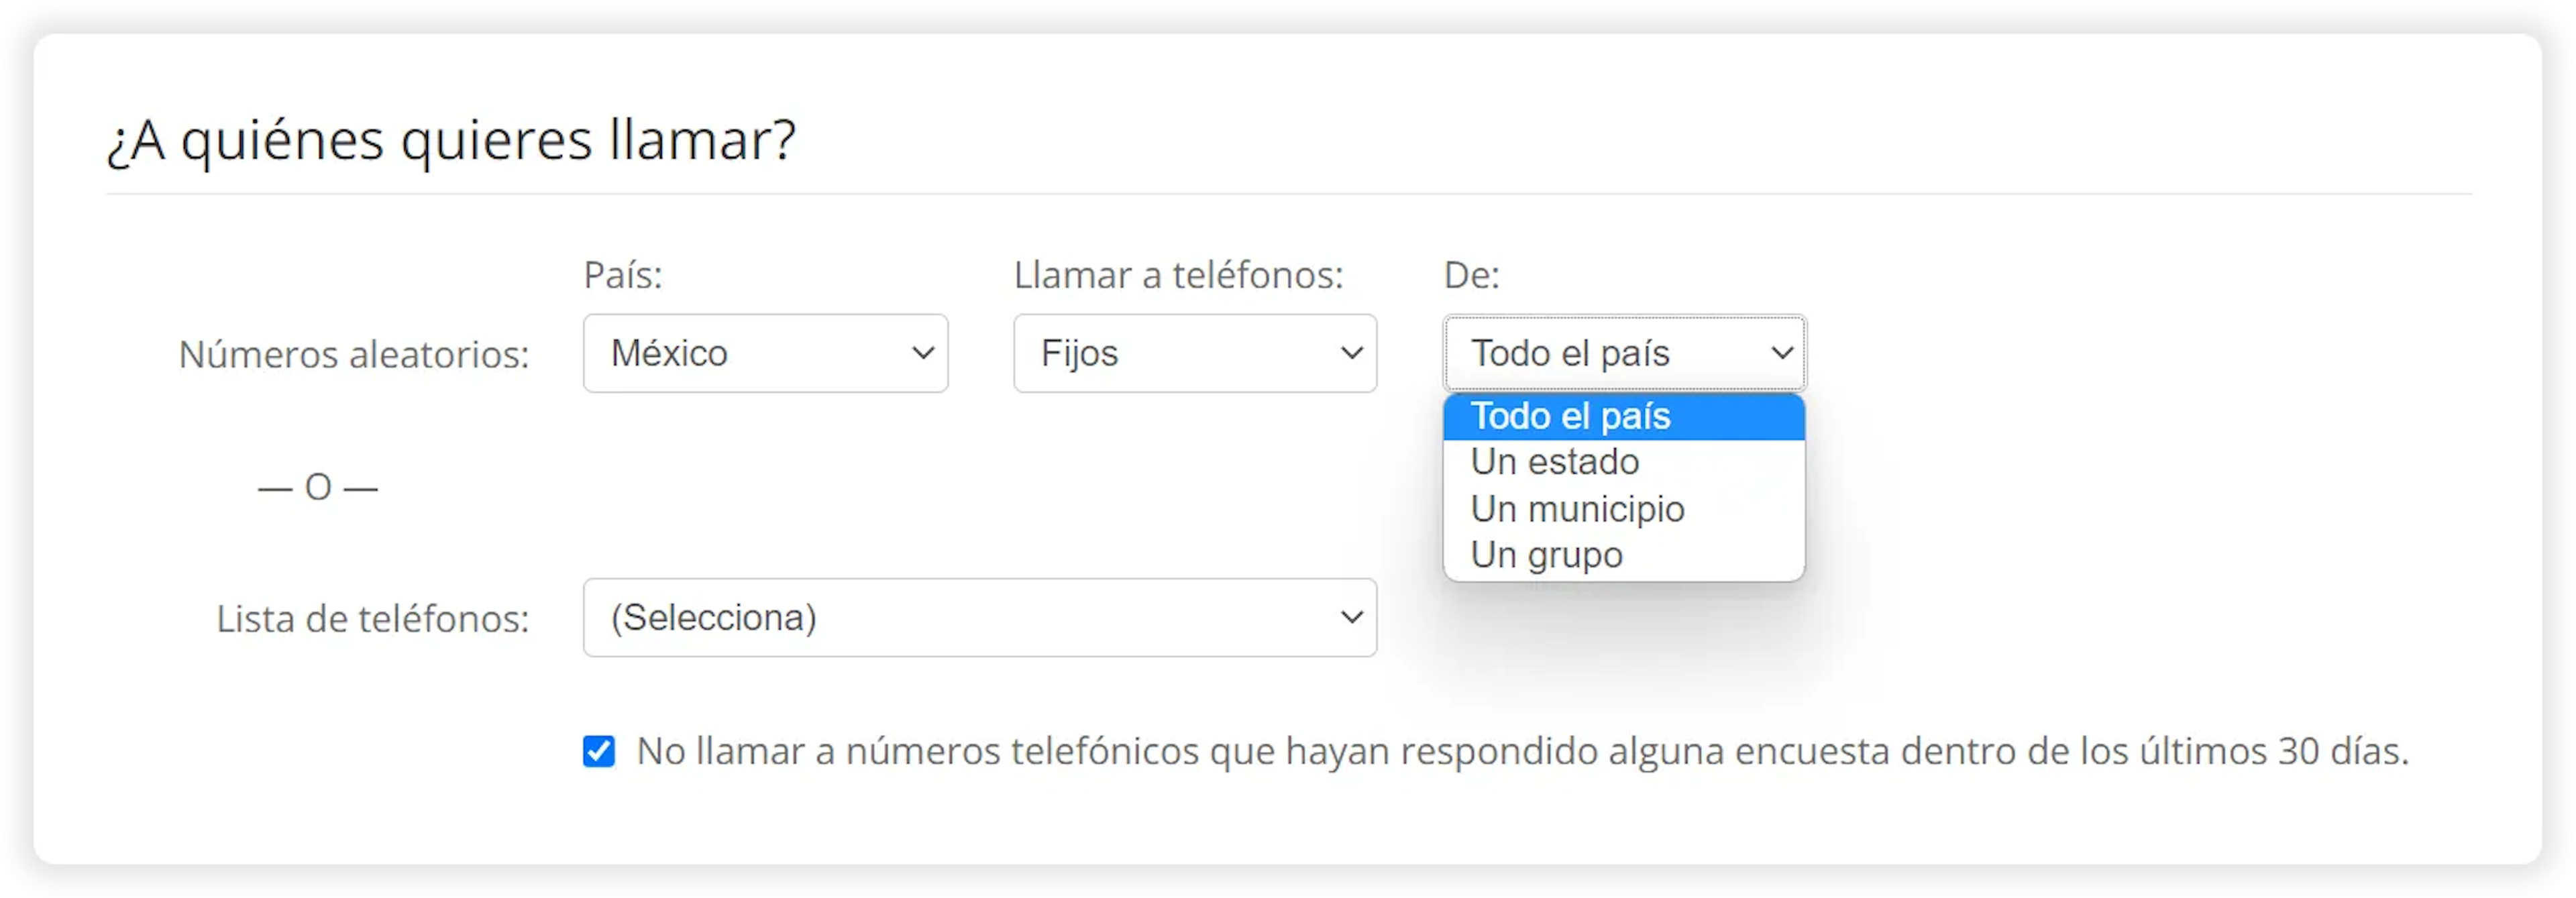The width and height of the screenshot is (2576, 898).
Task: Click the "De:" field label
Action: click(x=1471, y=275)
